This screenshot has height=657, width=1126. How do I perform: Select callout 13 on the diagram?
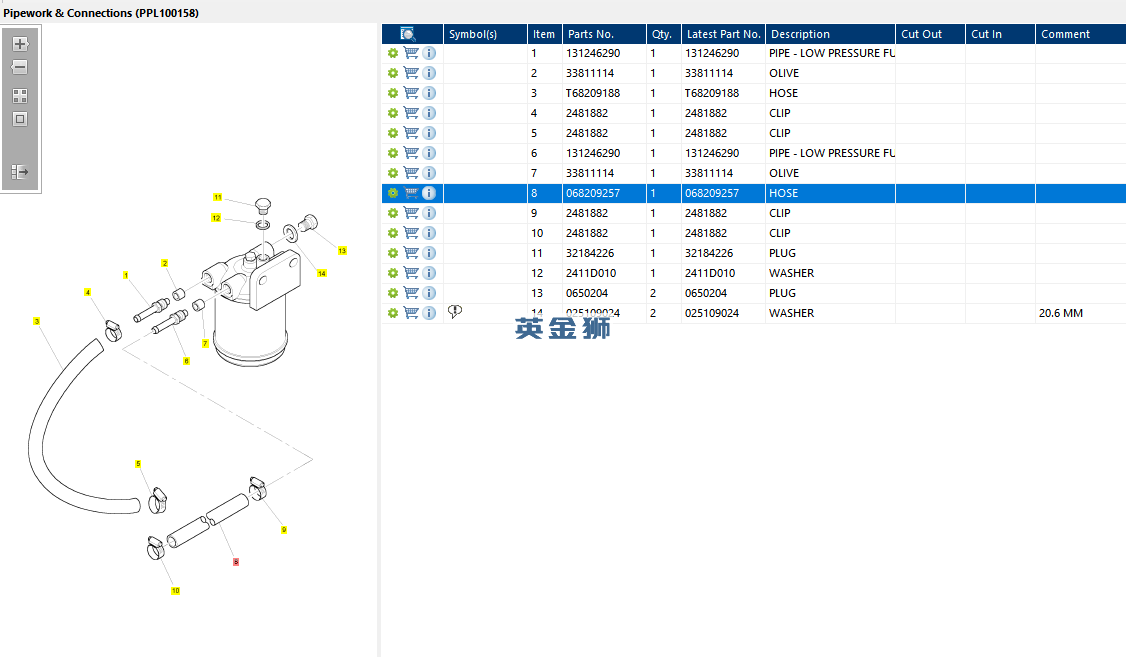[343, 251]
